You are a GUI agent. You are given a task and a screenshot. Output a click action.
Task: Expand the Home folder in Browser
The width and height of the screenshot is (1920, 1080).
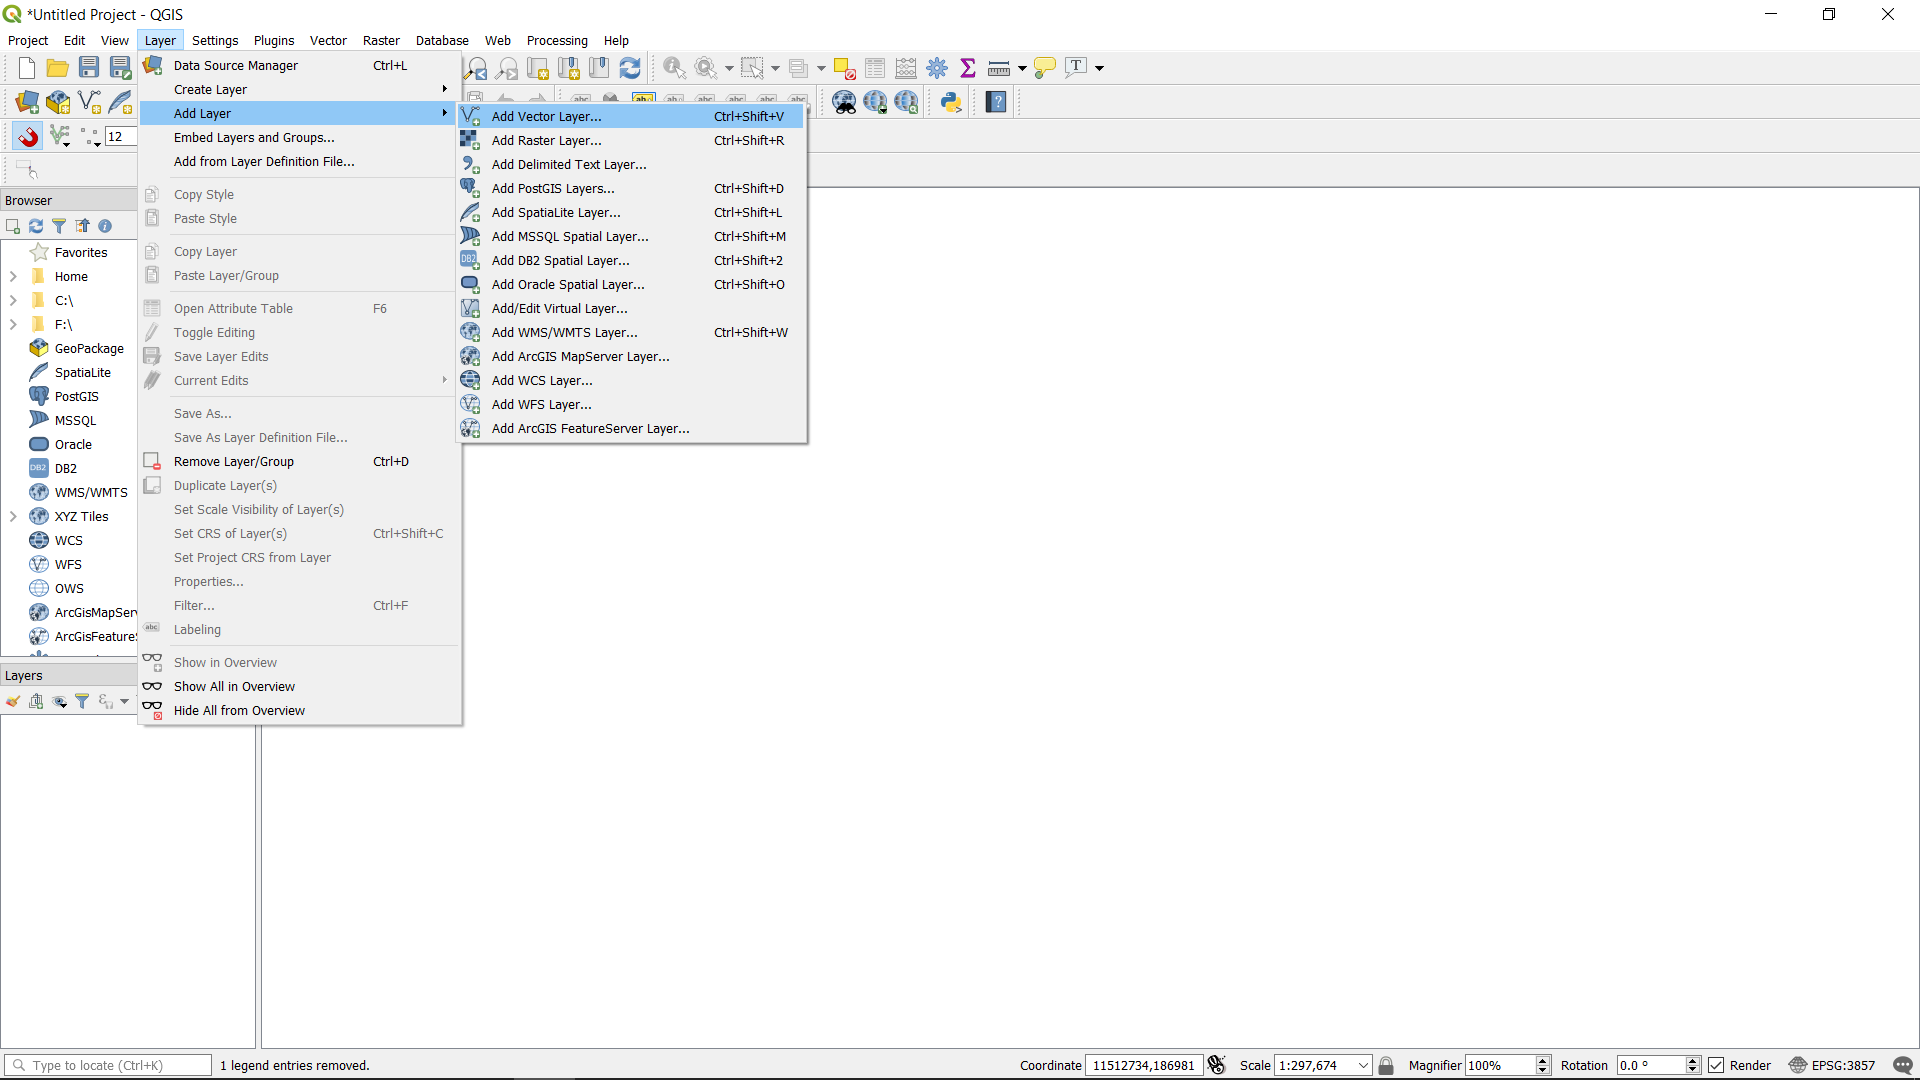click(x=13, y=277)
